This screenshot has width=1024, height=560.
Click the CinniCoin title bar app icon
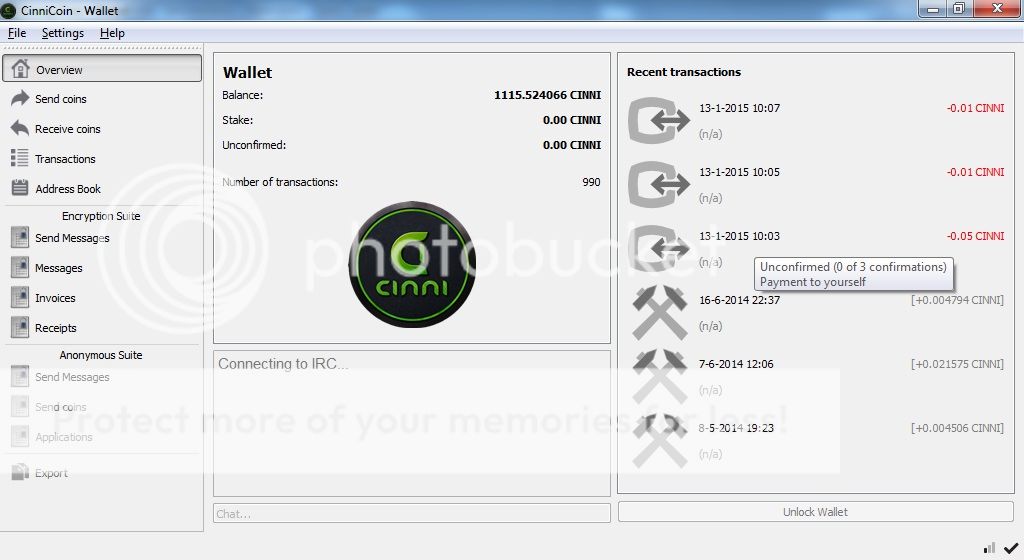(x=8, y=10)
